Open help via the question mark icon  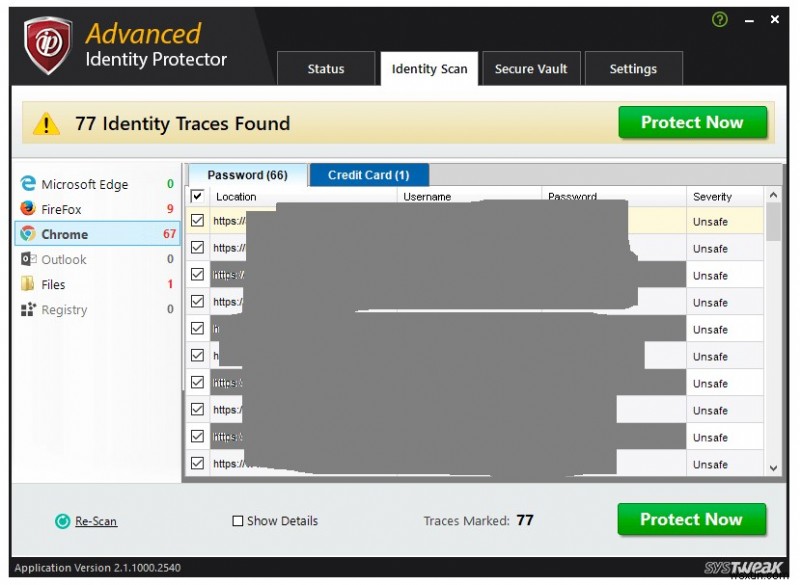coord(719,19)
